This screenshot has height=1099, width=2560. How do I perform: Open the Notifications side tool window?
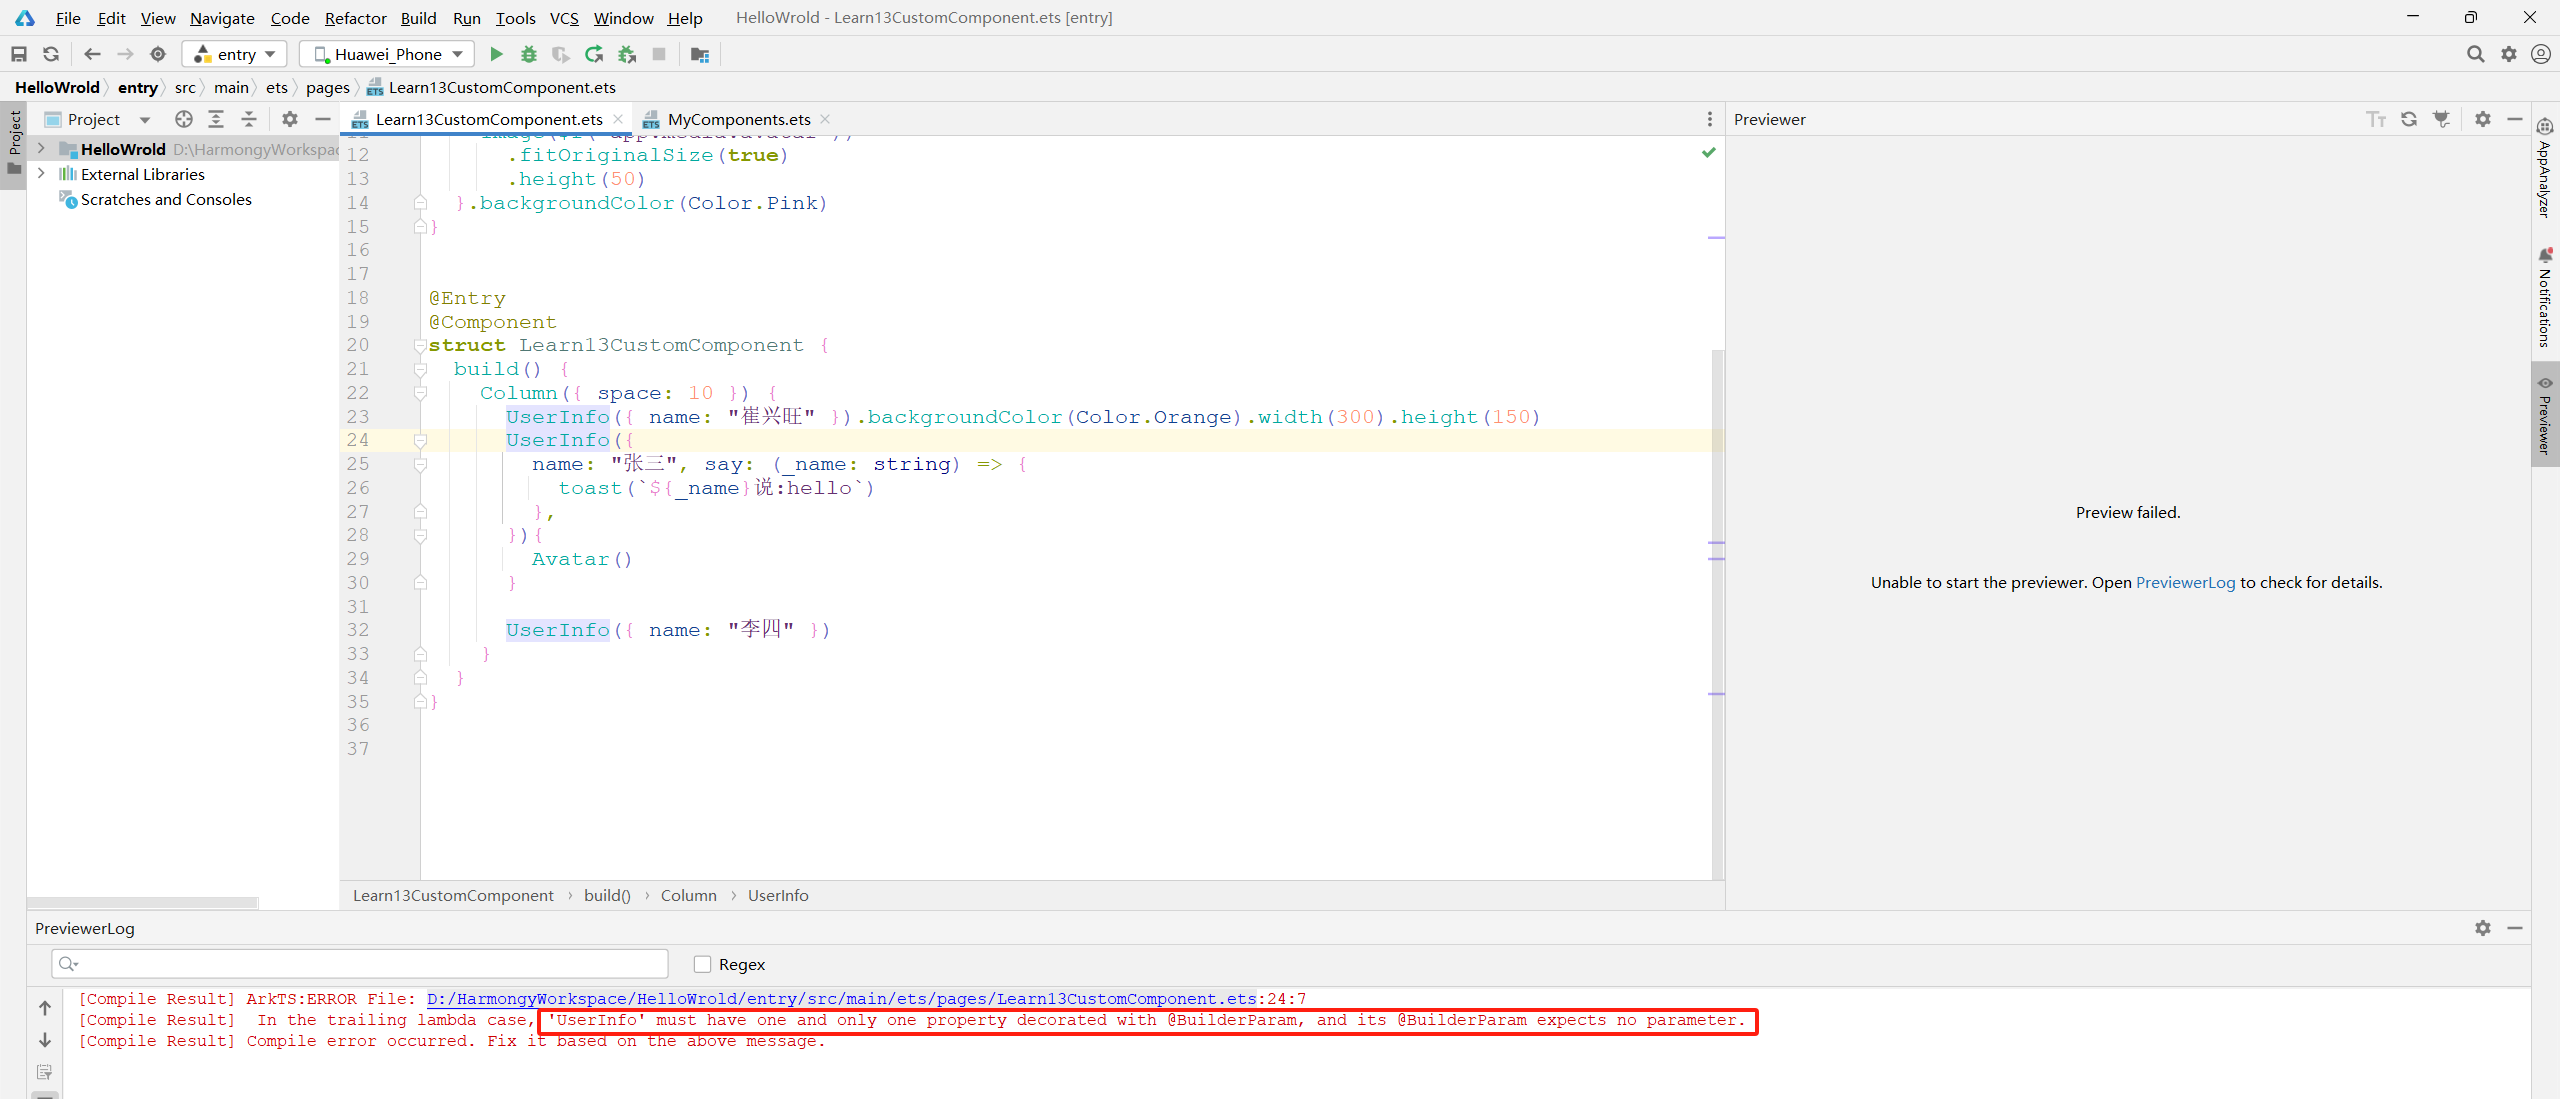click(x=2545, y=297)
